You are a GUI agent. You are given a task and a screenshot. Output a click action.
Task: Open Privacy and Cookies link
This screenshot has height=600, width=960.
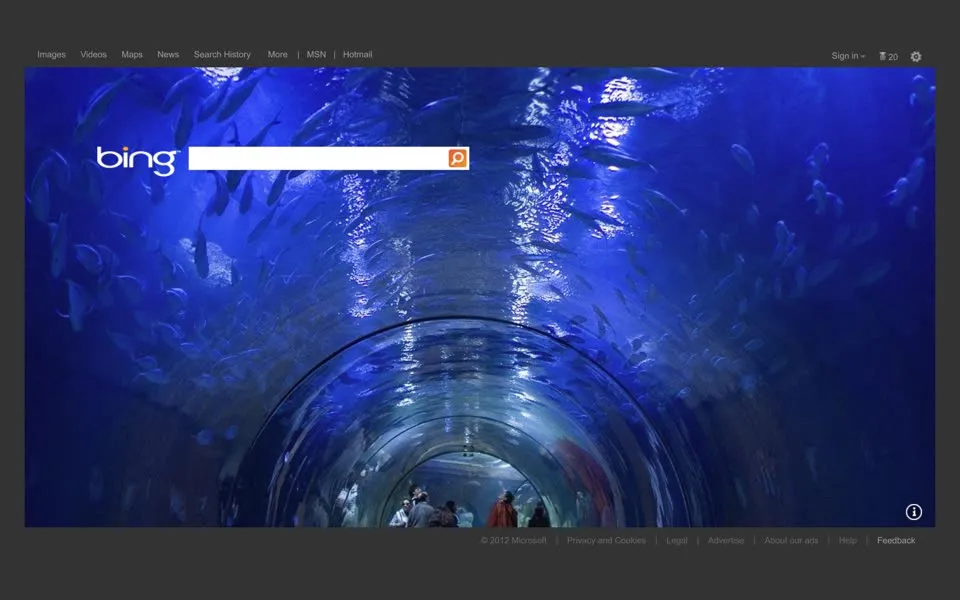(x=606, y=540)
